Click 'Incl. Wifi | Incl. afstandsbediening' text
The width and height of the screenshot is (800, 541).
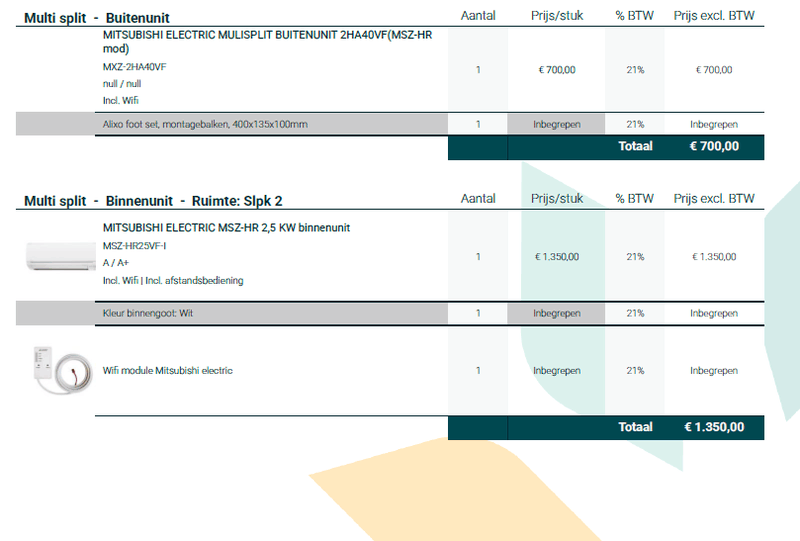[x=173, y=280]
